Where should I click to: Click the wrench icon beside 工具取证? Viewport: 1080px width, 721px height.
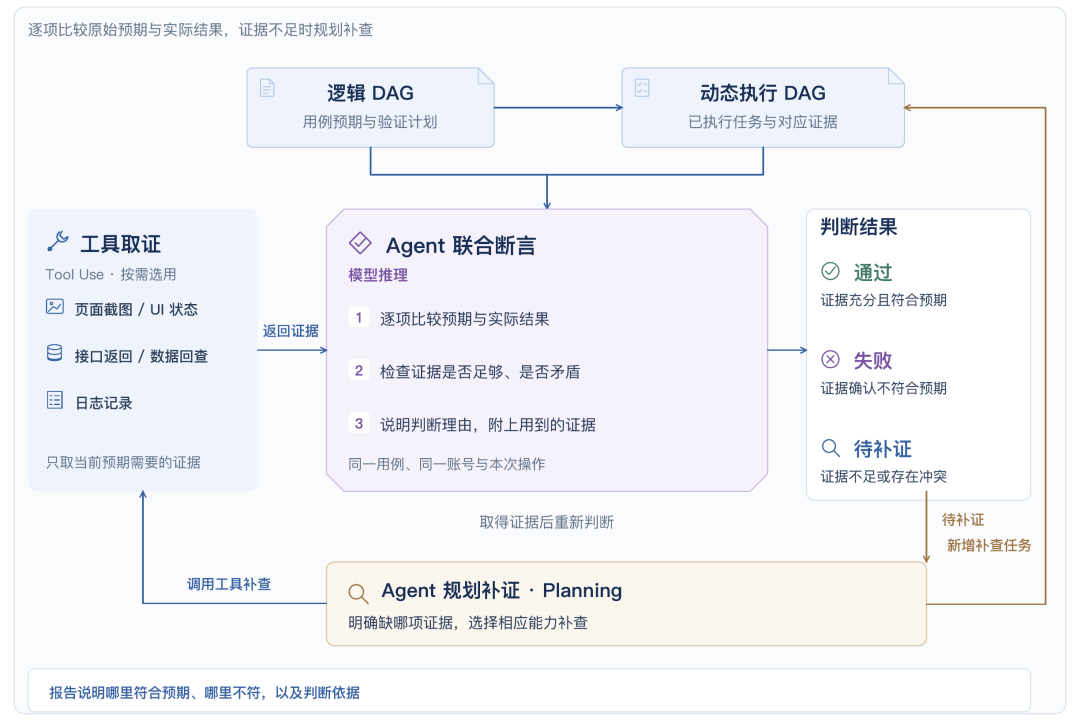pos(58,242)
